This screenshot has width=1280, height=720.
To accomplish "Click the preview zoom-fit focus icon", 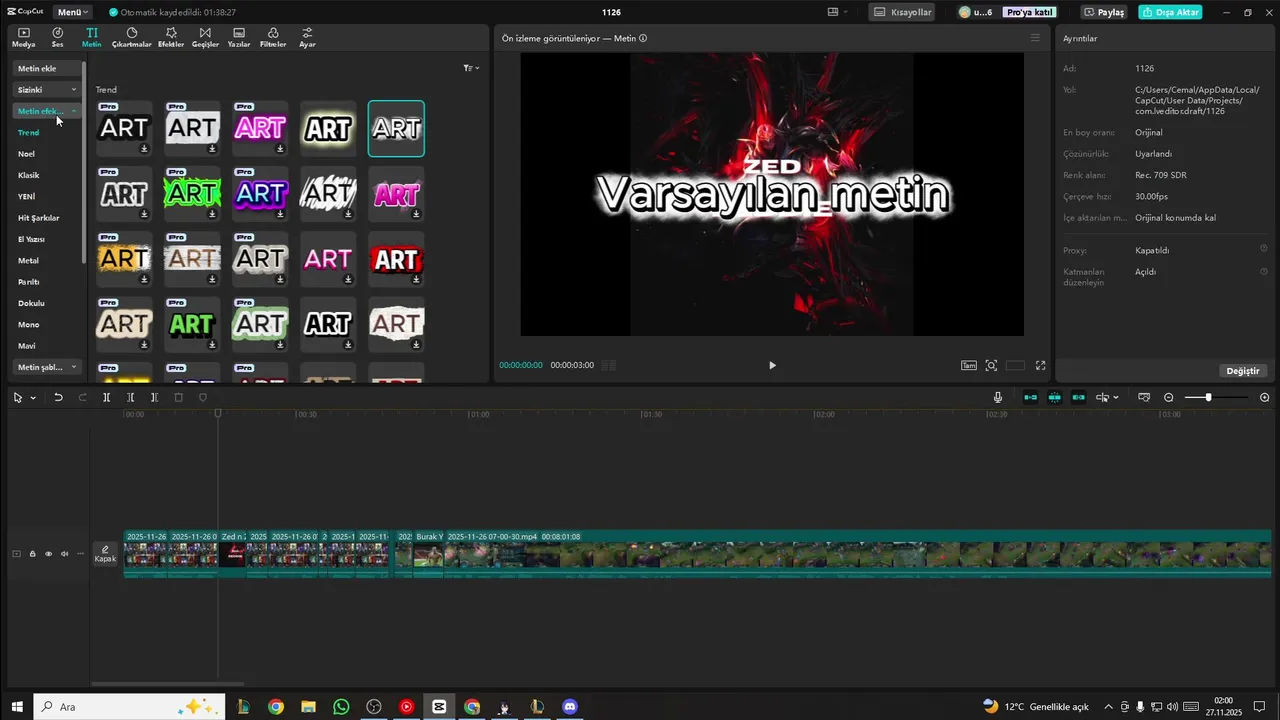I will (991, 365).
